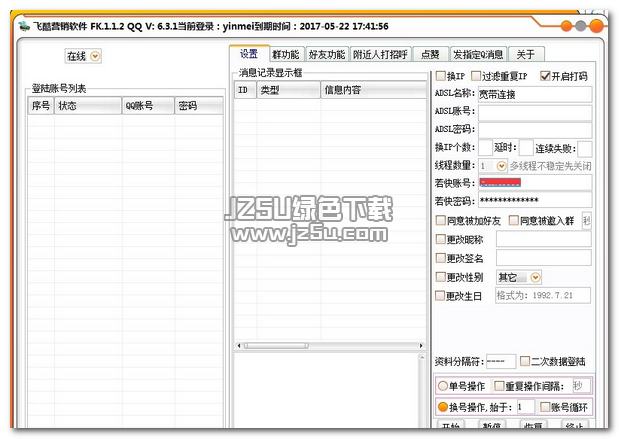Click the ADSL密码 input field
This screenshot has width=619, height=439.
535,130
